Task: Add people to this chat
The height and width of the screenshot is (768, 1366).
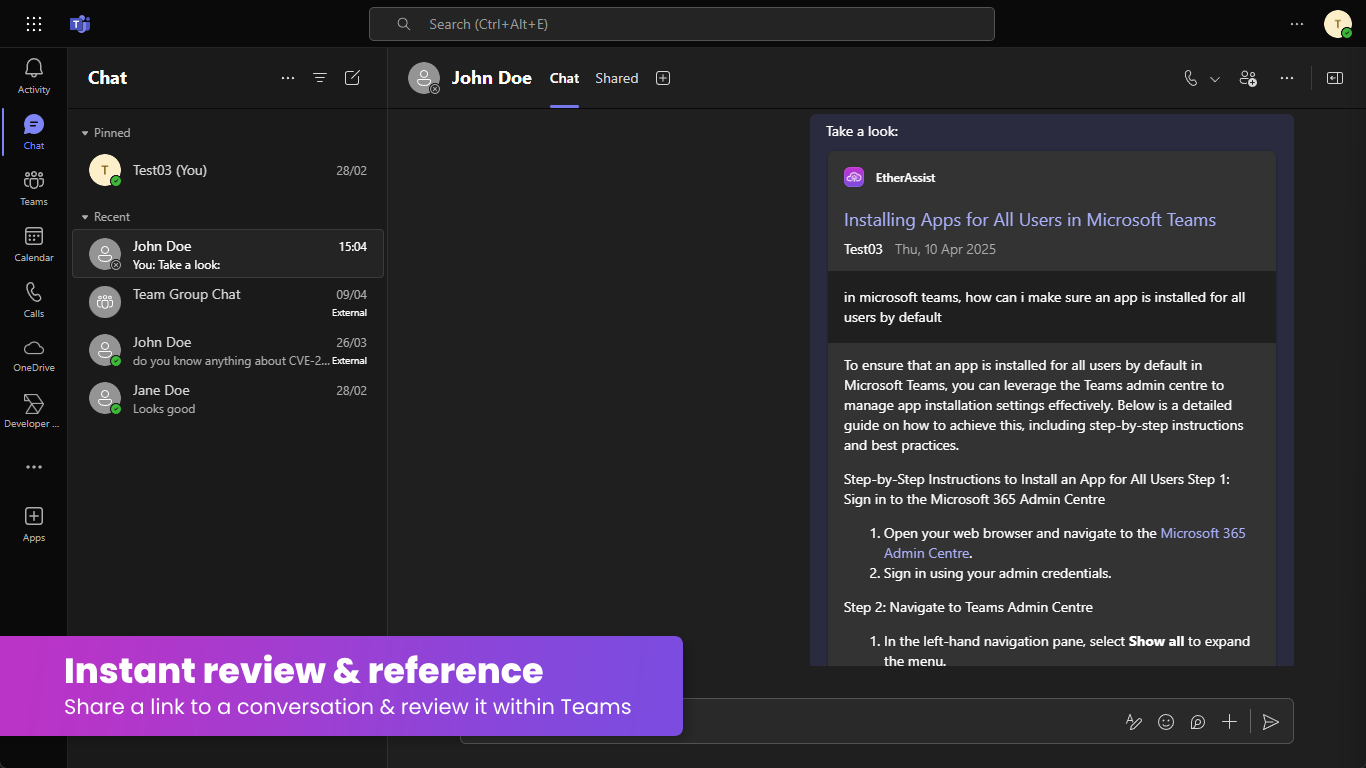Action: [x=1248, y=78]
